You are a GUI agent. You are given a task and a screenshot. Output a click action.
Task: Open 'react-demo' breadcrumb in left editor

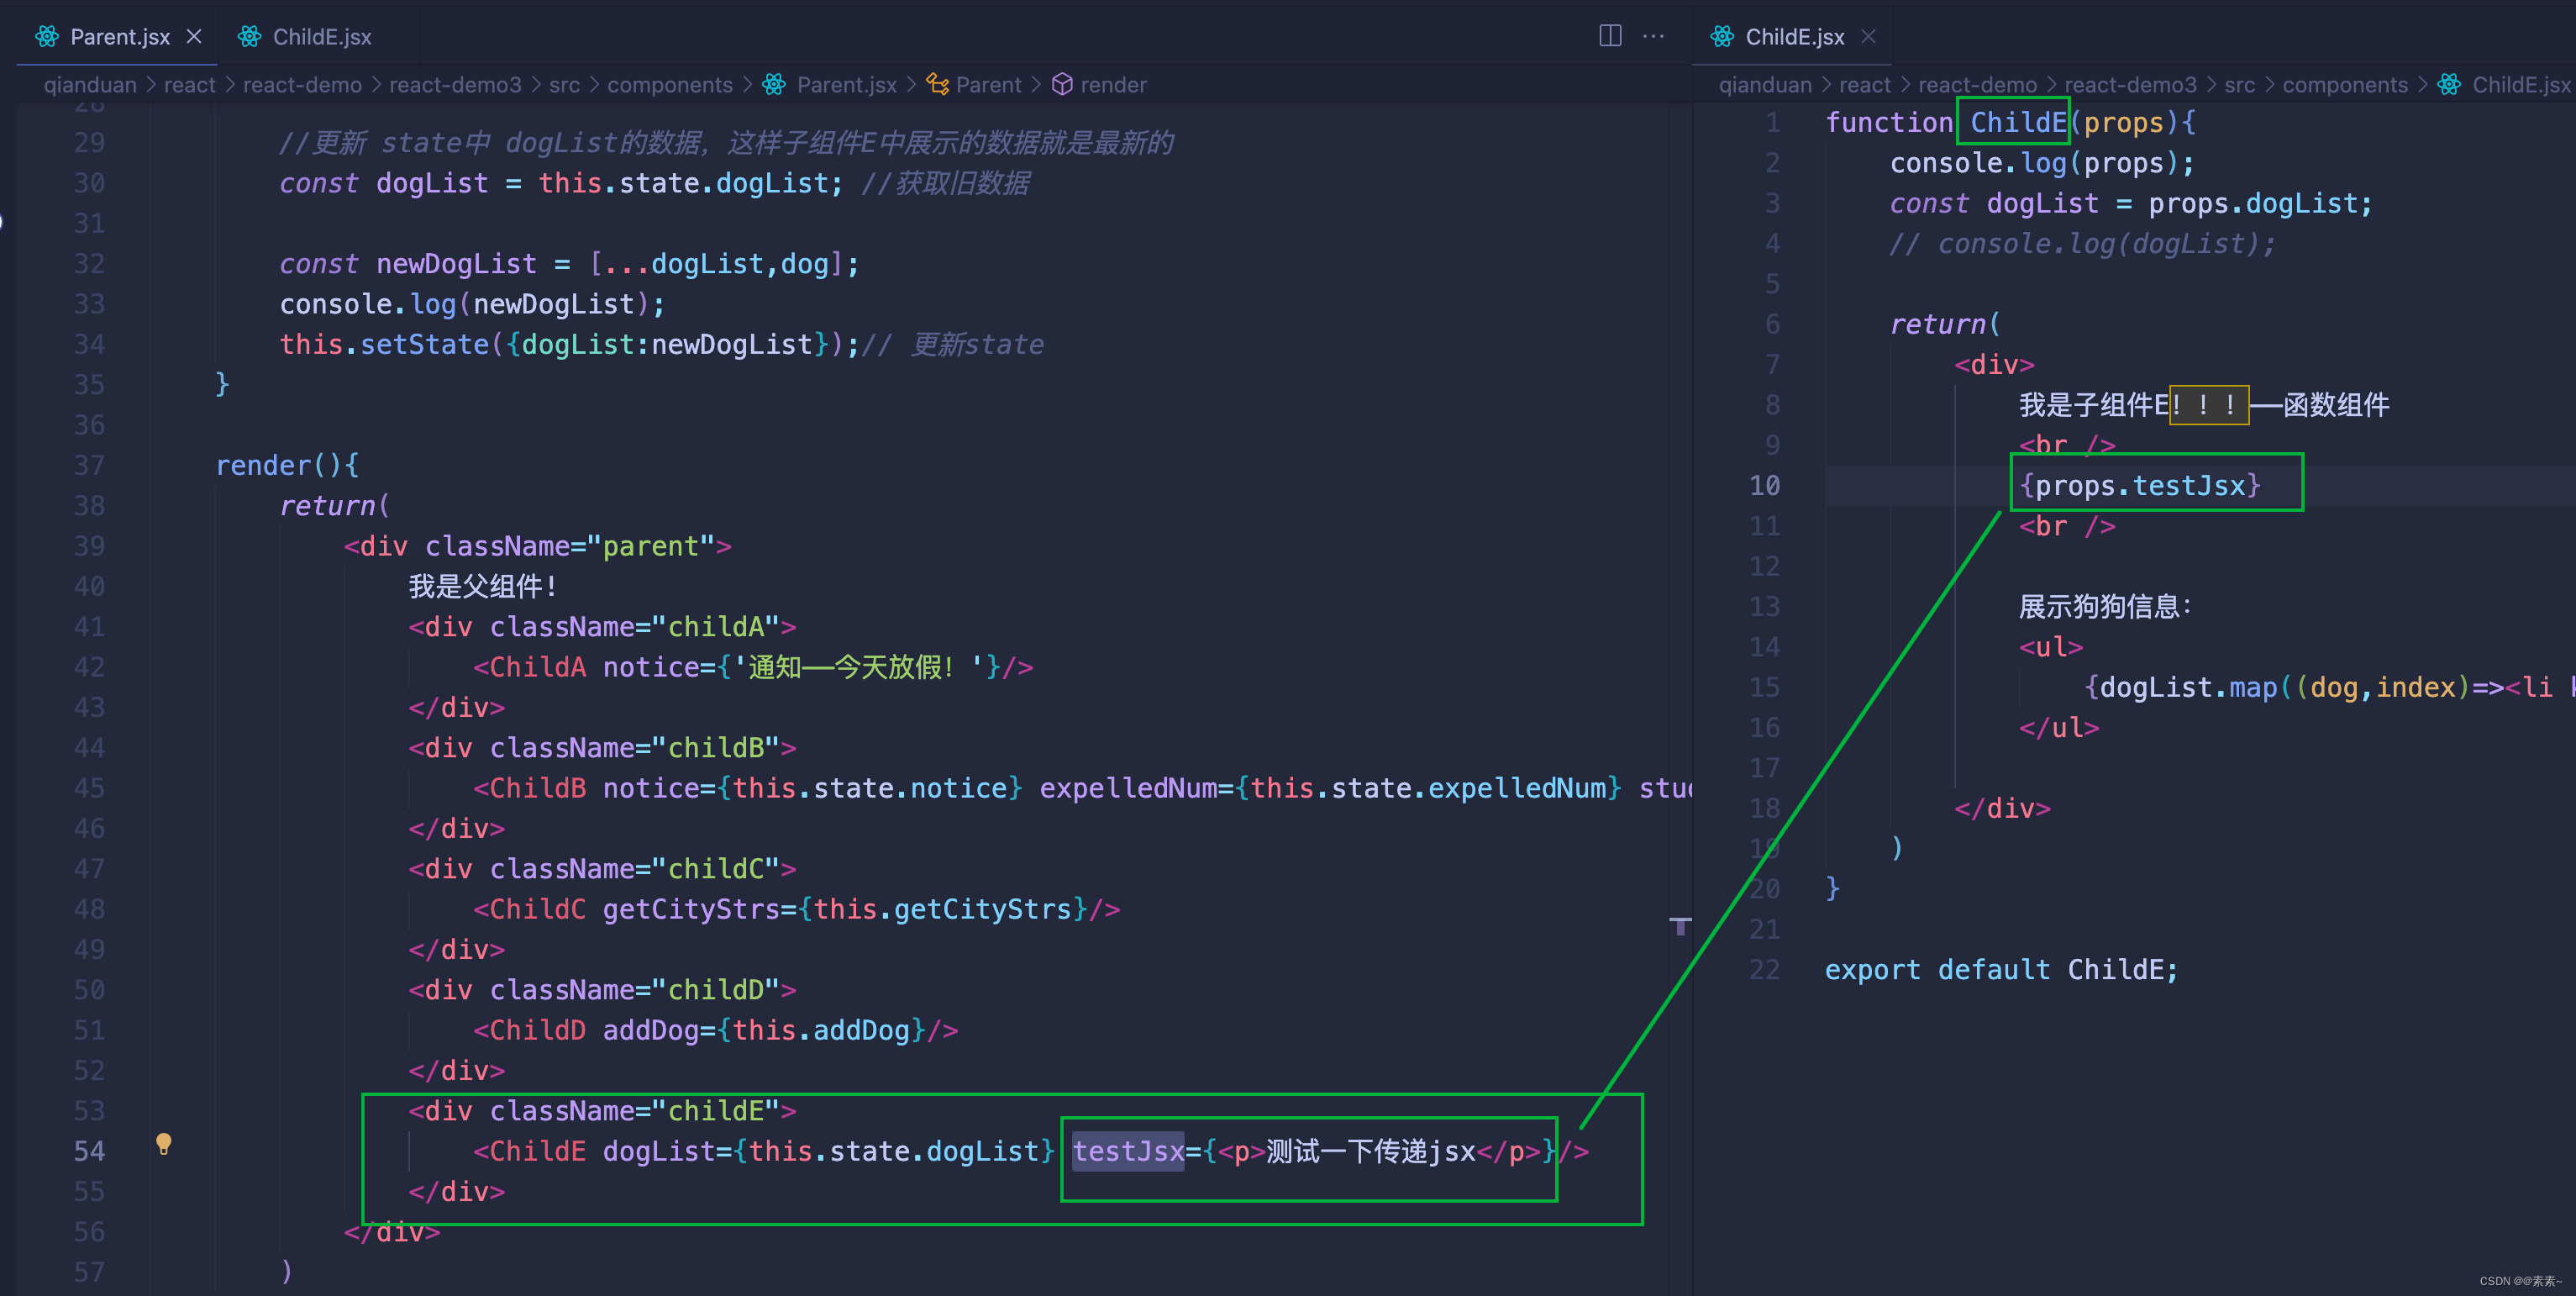[x=302, y=85]
